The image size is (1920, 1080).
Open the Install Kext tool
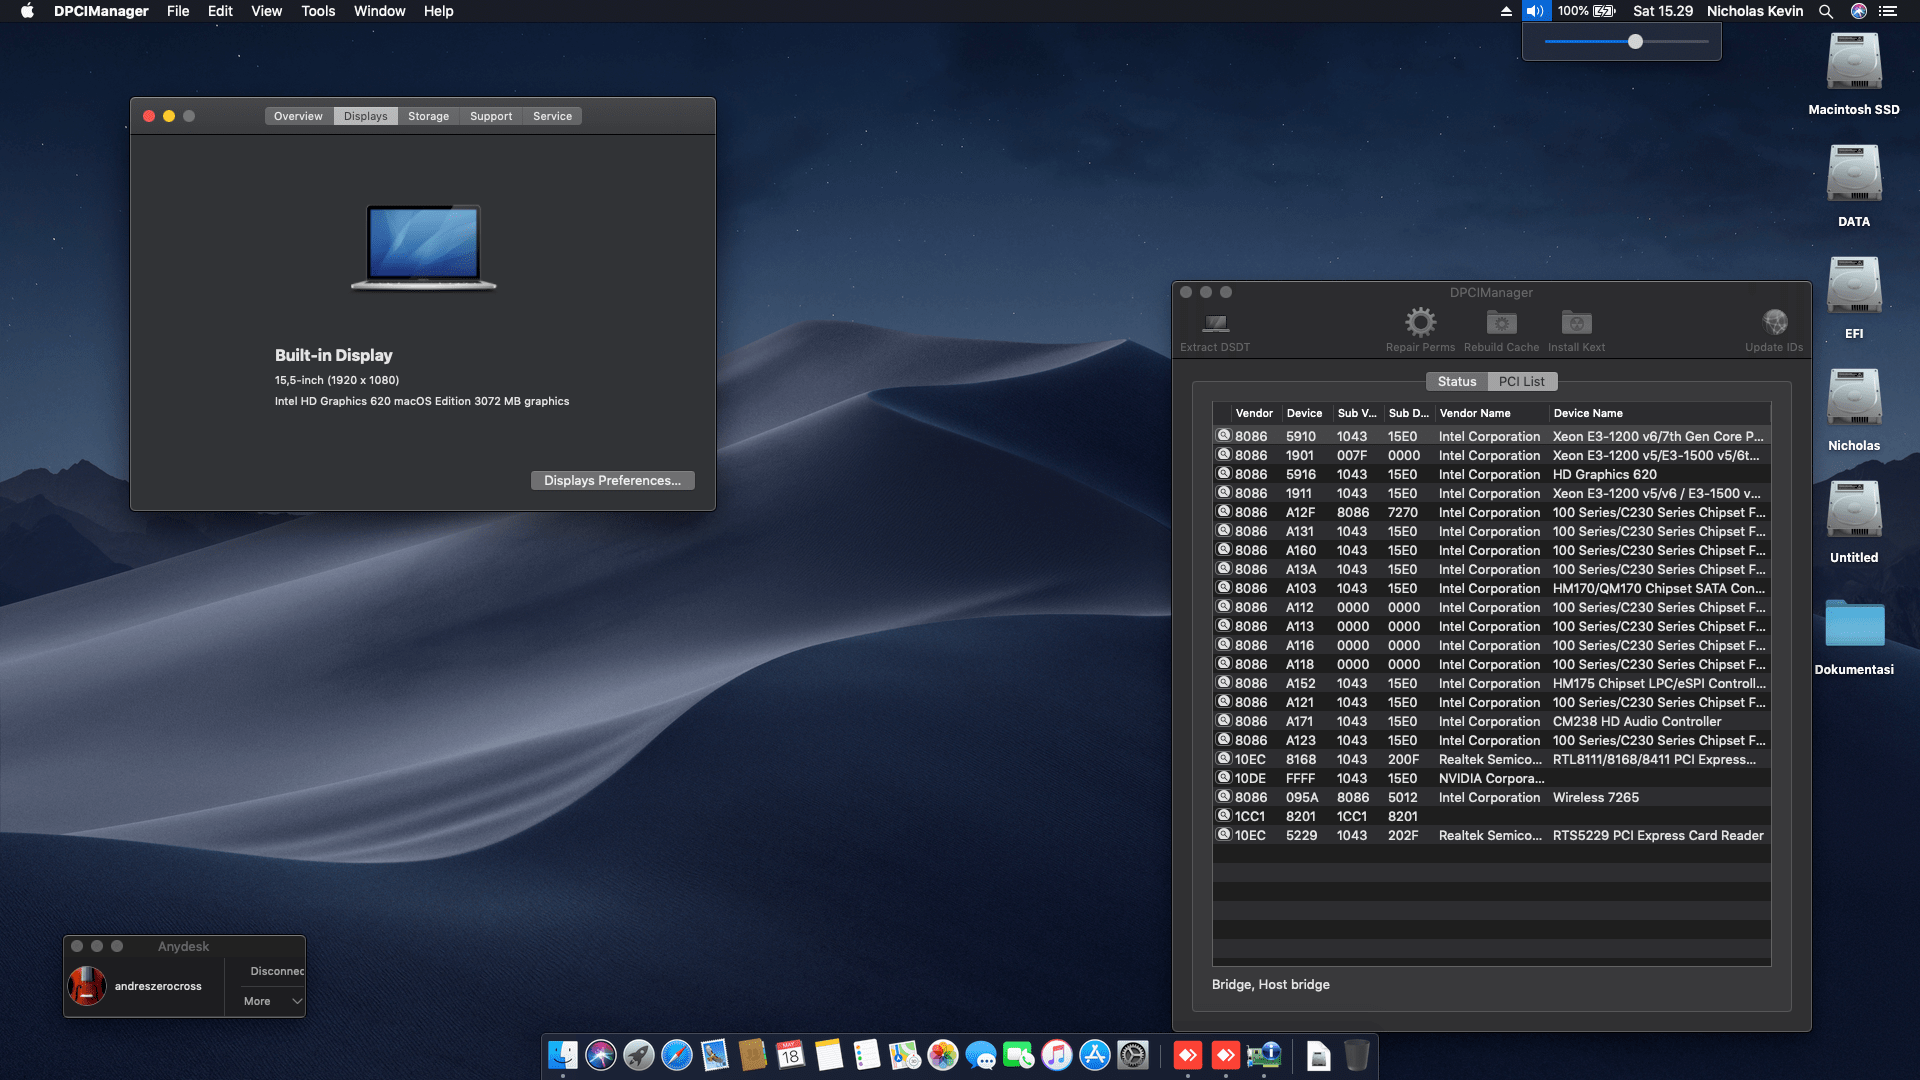1576,328
